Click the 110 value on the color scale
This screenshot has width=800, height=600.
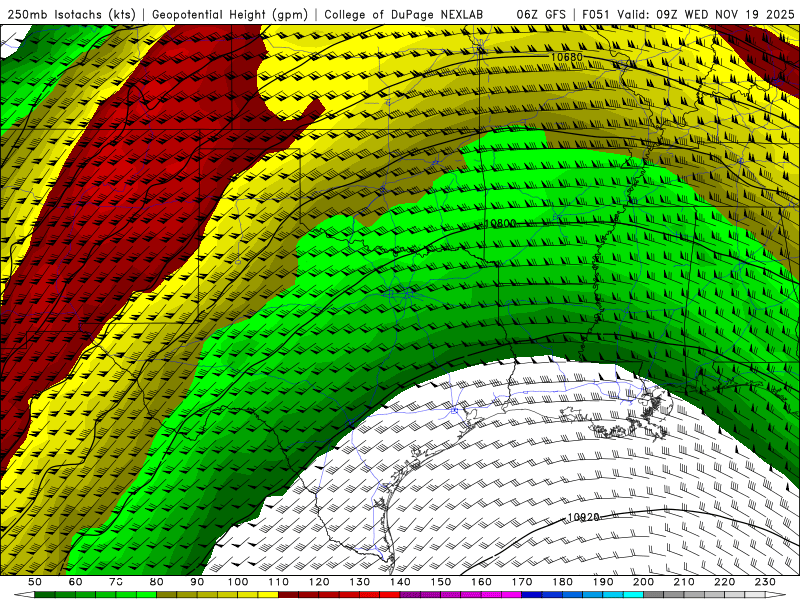[279, 582]
